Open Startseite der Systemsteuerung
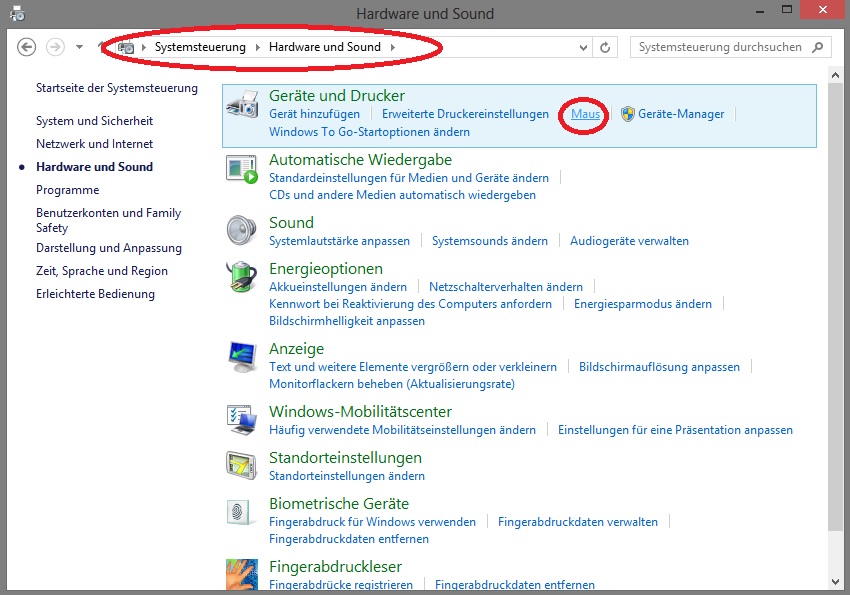Screen dimensions: 850x595 tap(117, 88)
